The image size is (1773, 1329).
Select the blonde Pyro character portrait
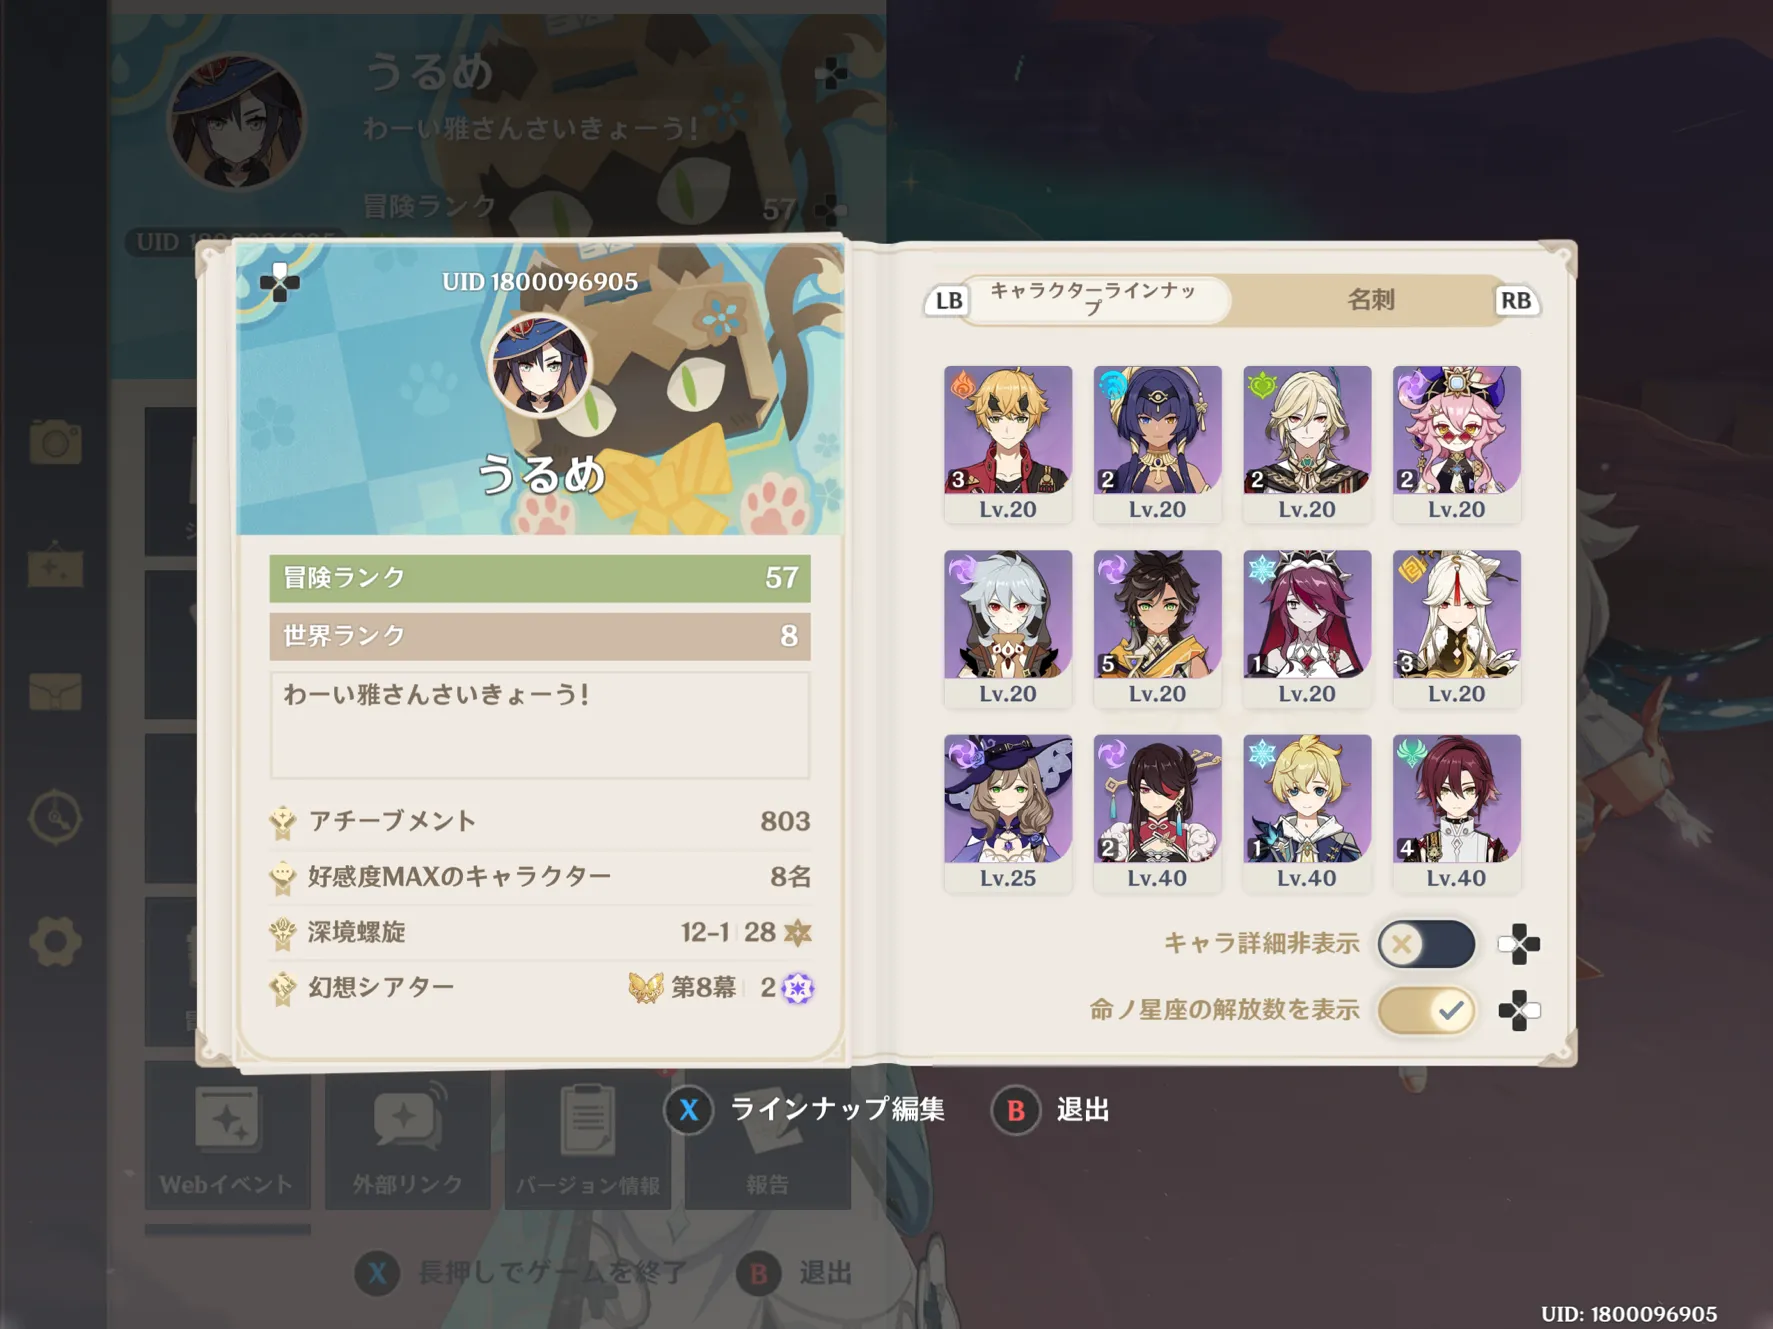(x=1007, y=444)
